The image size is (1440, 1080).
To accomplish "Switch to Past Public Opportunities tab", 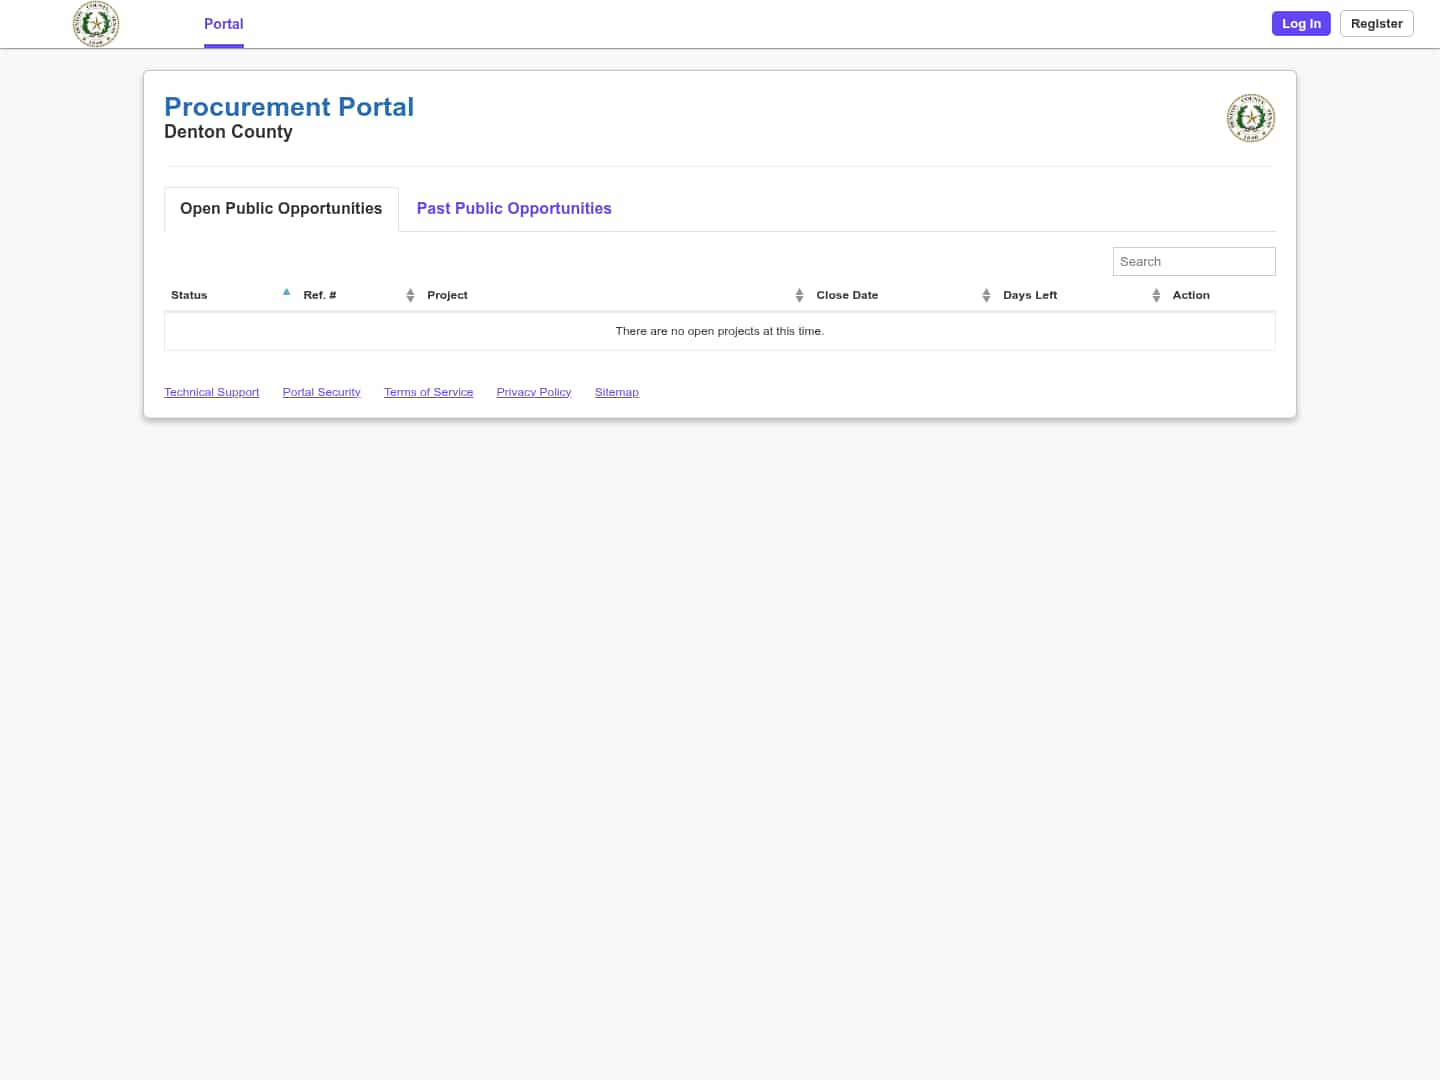I will tap(514, 209).
